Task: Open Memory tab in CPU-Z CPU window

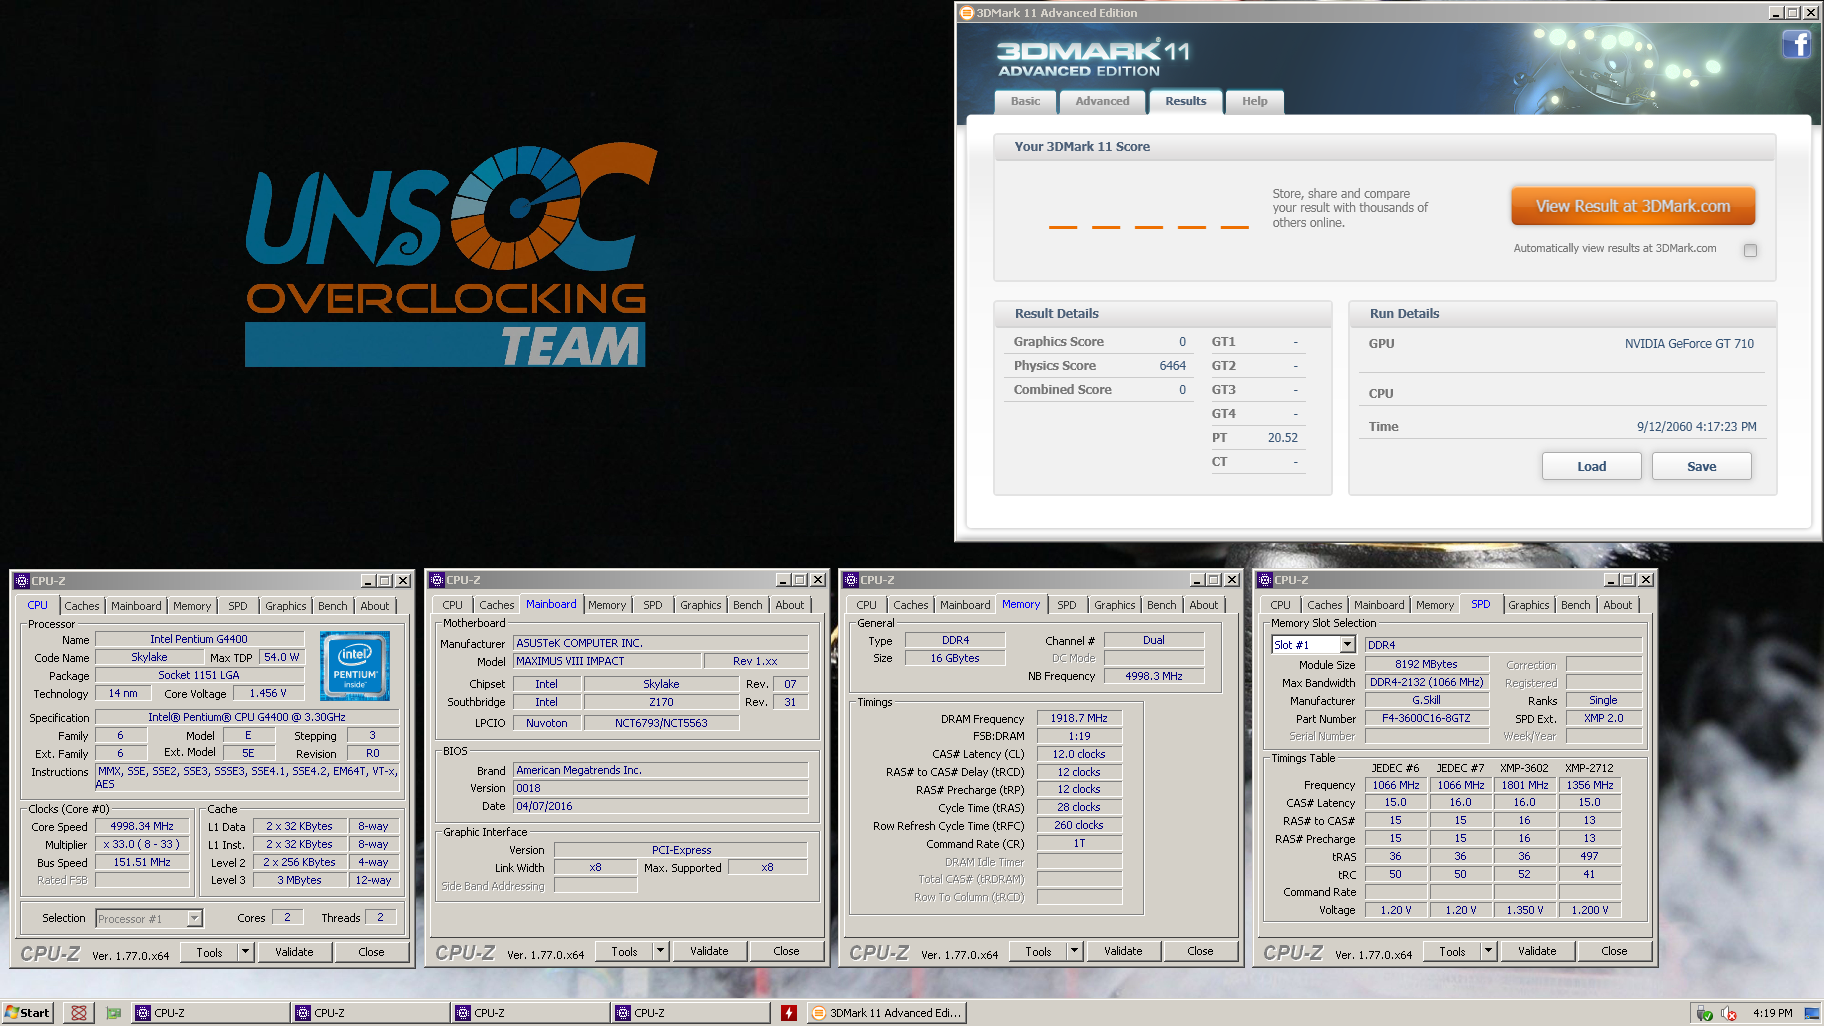Action: tap(192, 606)
